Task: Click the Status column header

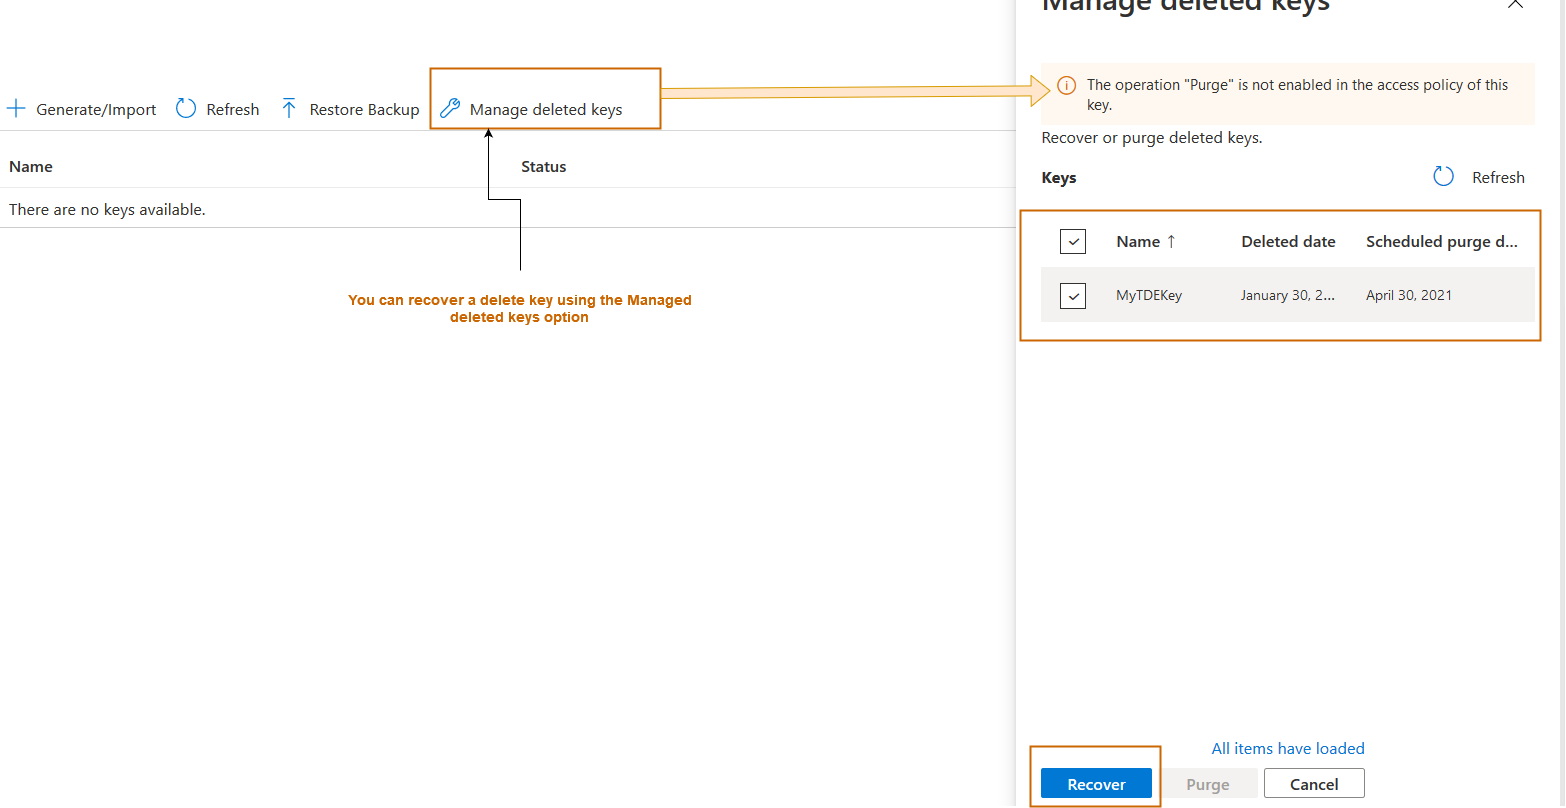Action: (543, 166)
